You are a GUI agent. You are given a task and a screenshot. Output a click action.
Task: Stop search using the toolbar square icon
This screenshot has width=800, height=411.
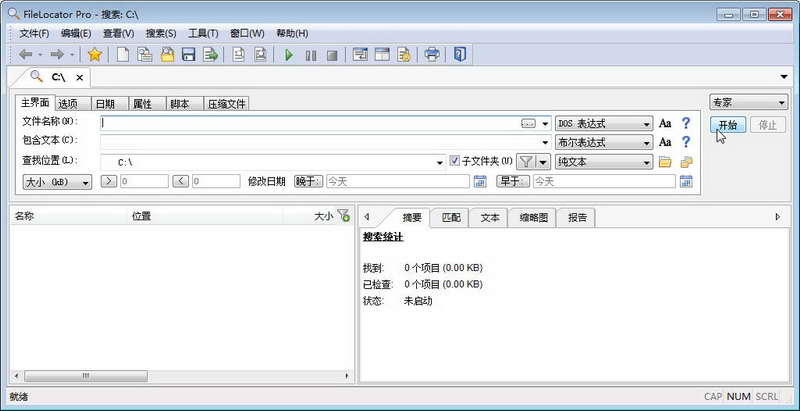coord(332,55)
